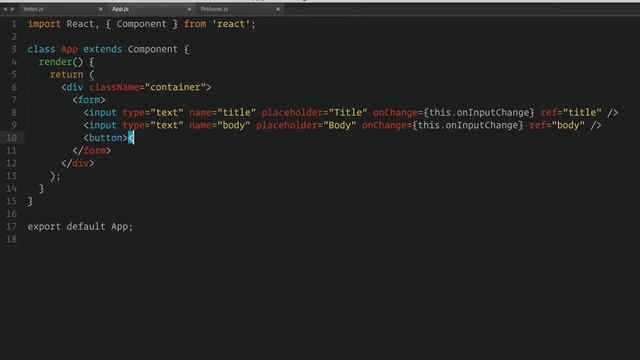Click the opening <form> tag on line 7
This screenshot has height=360, width=640.
89,100
